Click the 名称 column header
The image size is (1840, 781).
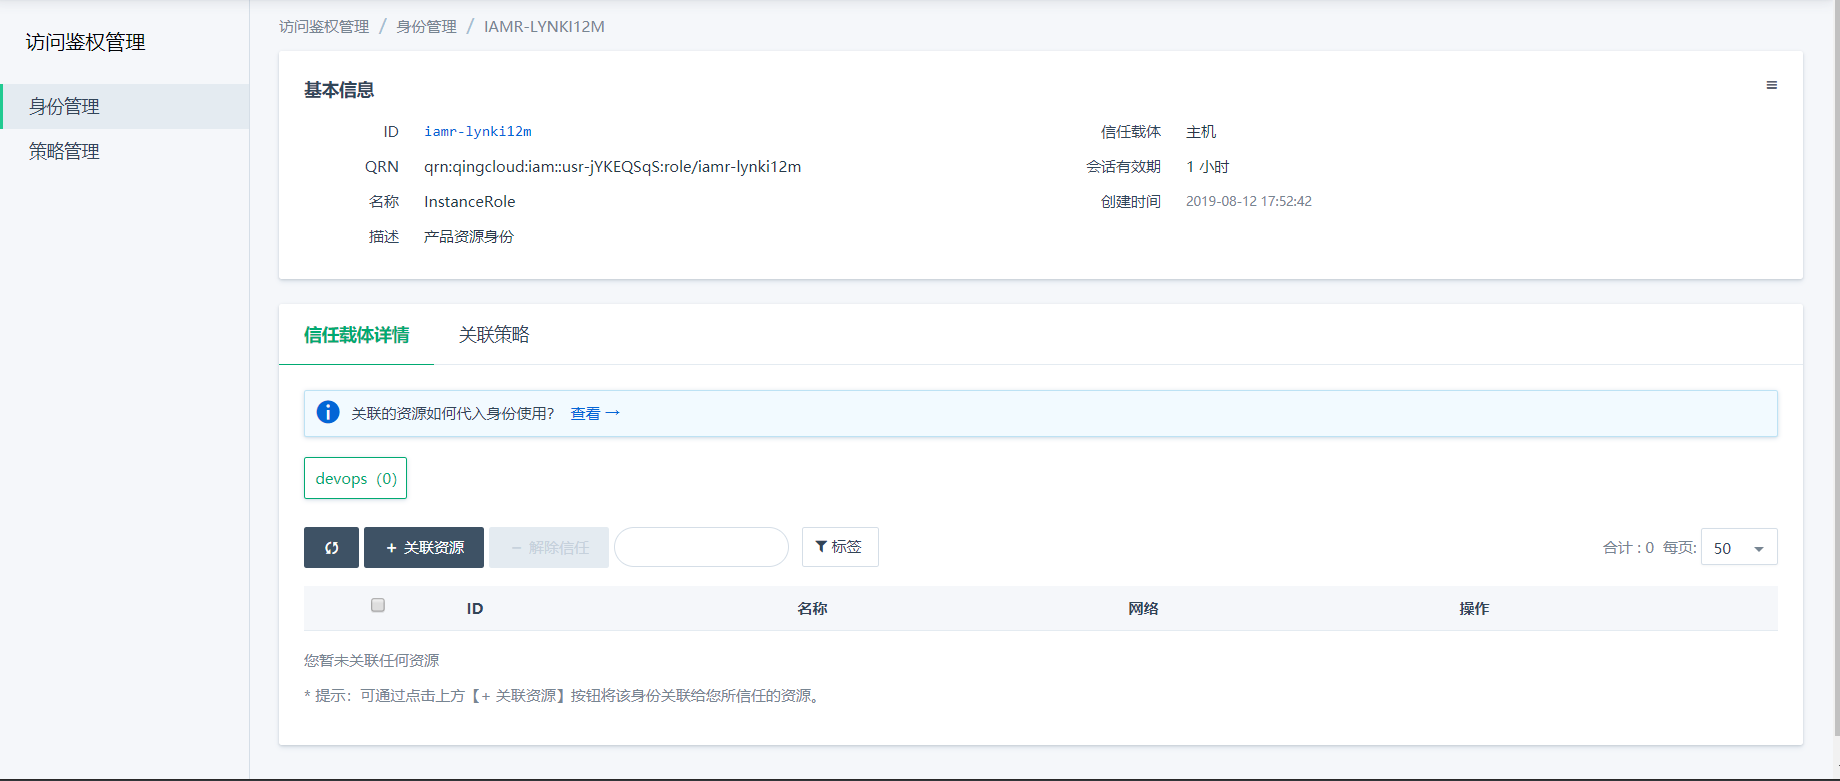(812, 609)
